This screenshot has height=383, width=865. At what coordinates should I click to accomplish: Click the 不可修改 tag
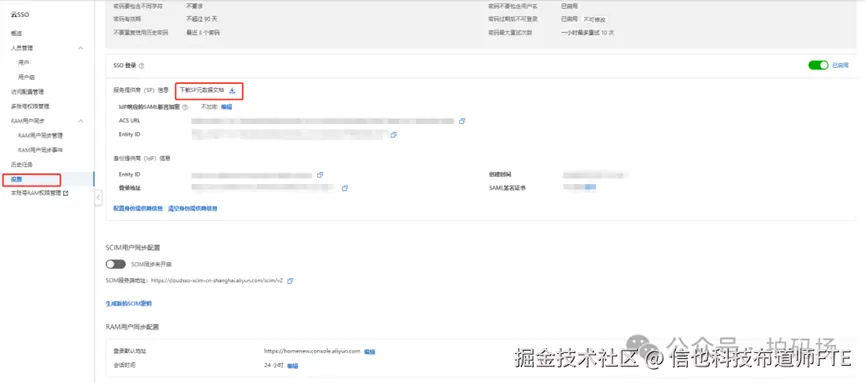point(595,19)
